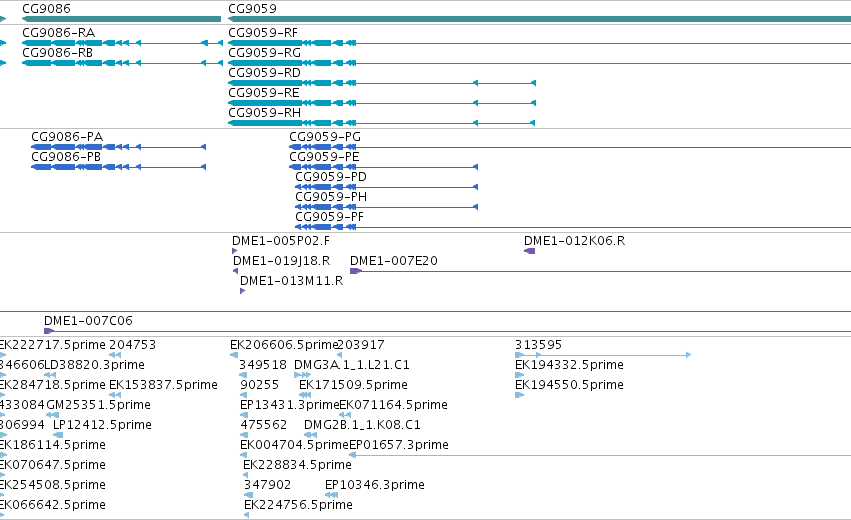Screen dimensions: 851x520
Task: Select CG9059-RH transcript label
Action: [x=264, y=113]
